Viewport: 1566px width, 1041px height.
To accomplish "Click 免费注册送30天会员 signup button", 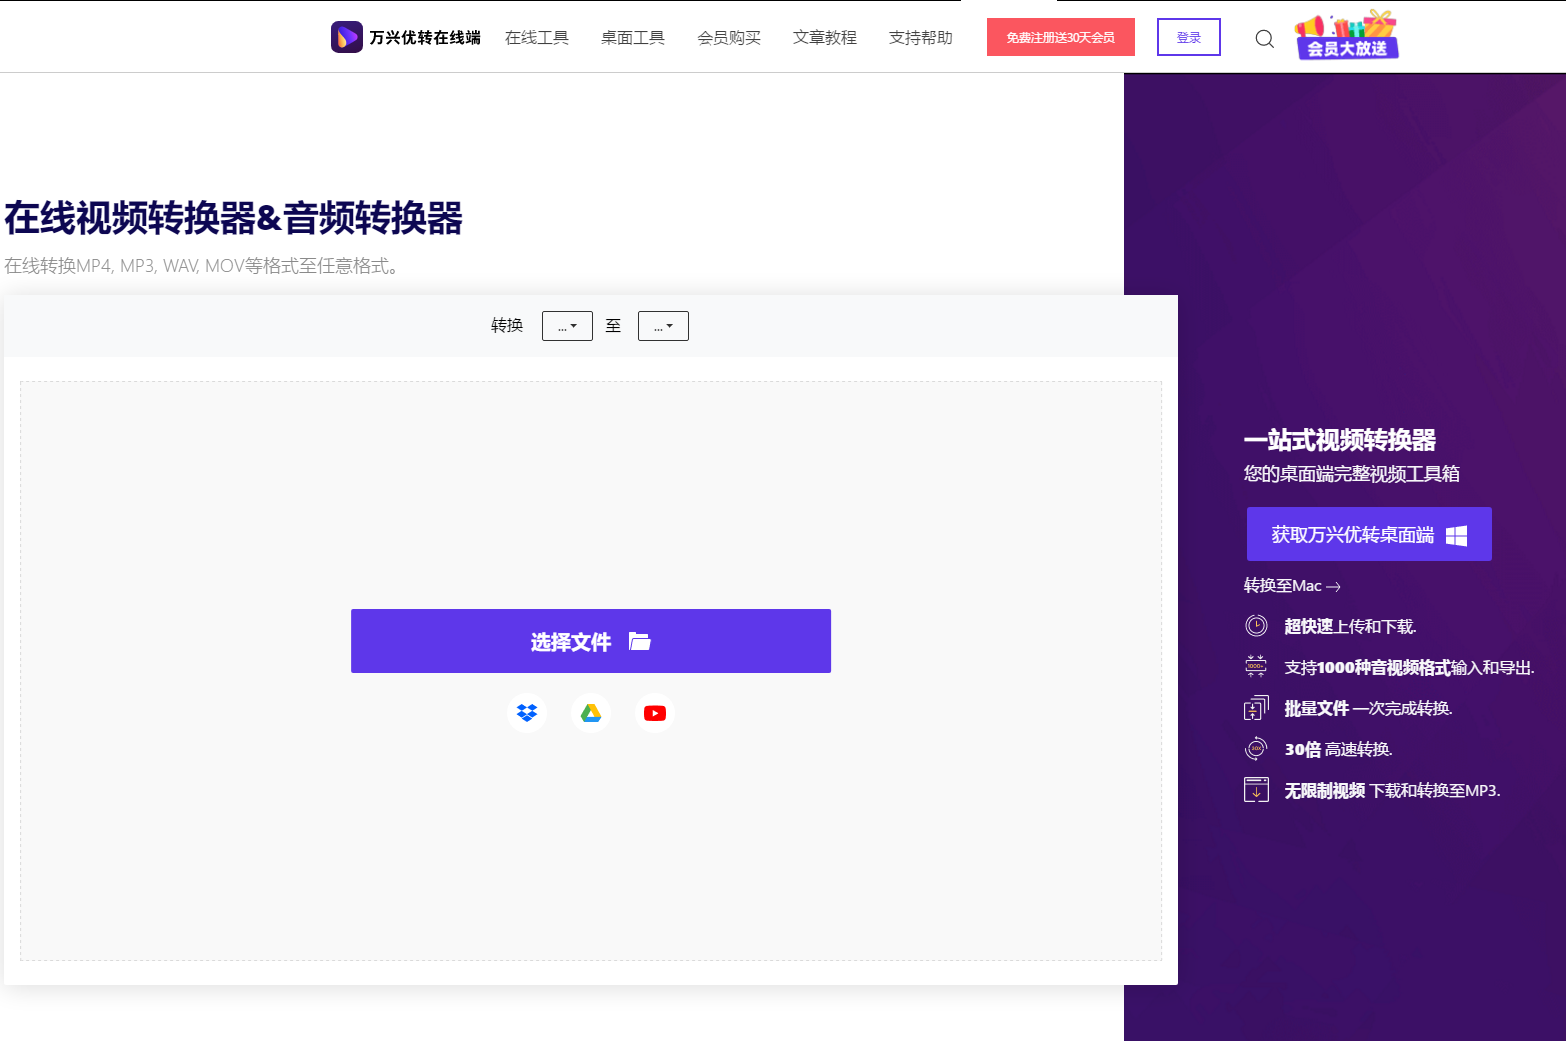I will (x=1060, y=36).
